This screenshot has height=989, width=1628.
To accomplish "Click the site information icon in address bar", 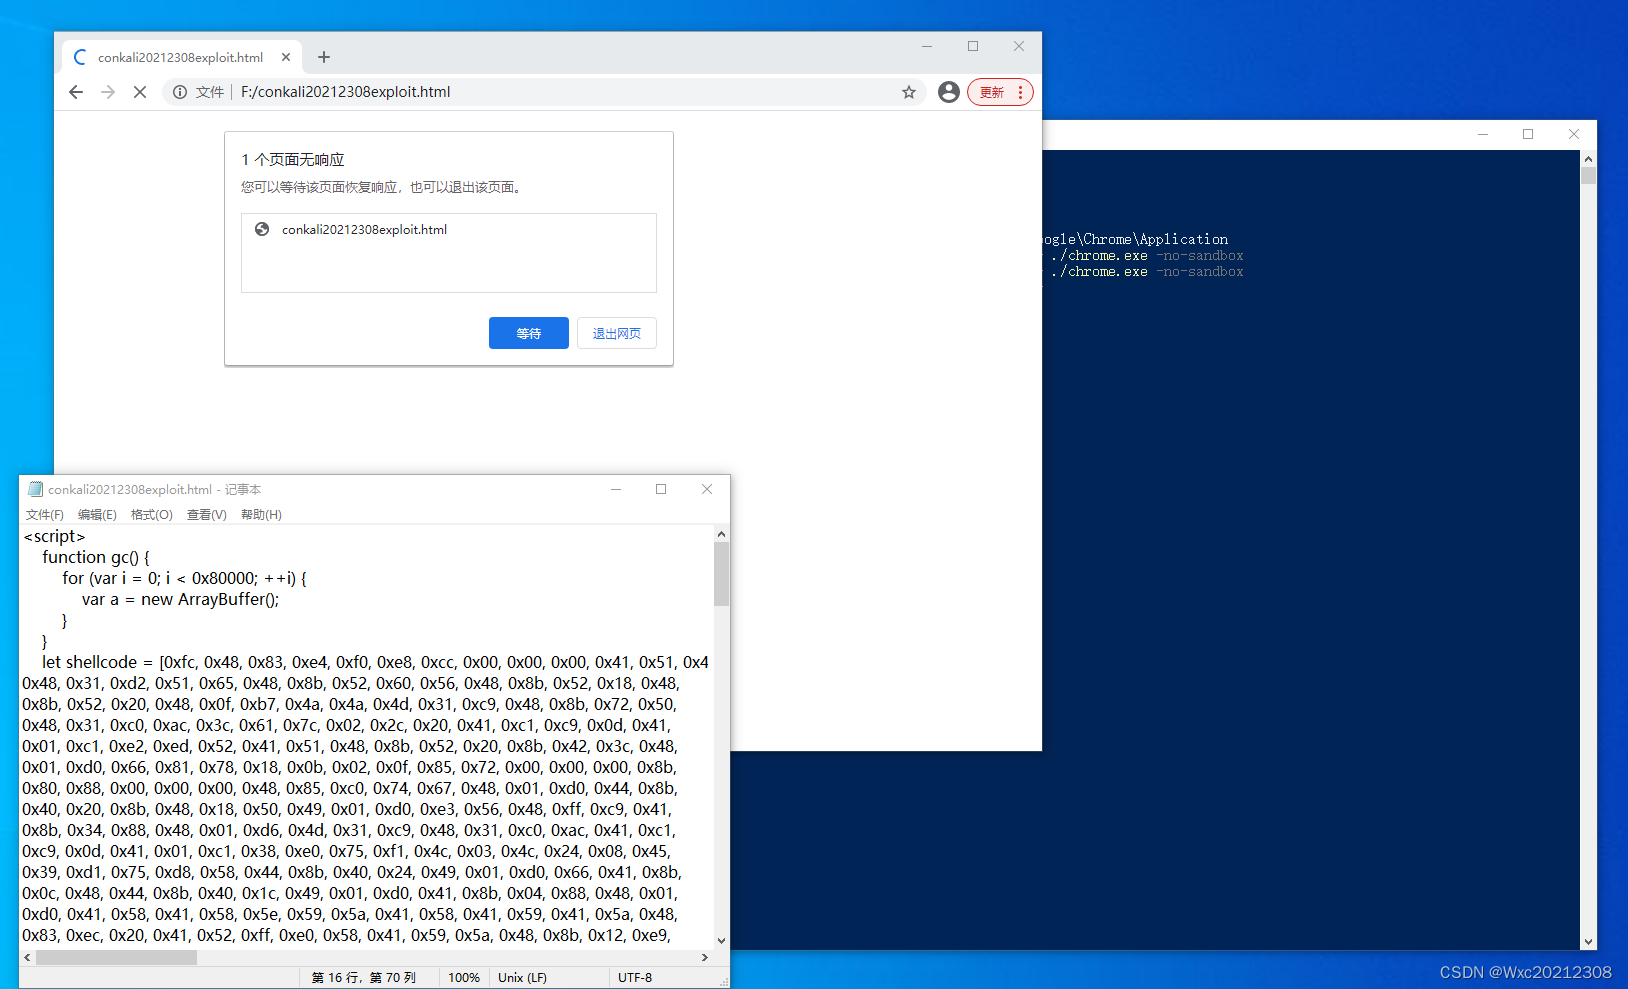I will [x=180, y=92].
